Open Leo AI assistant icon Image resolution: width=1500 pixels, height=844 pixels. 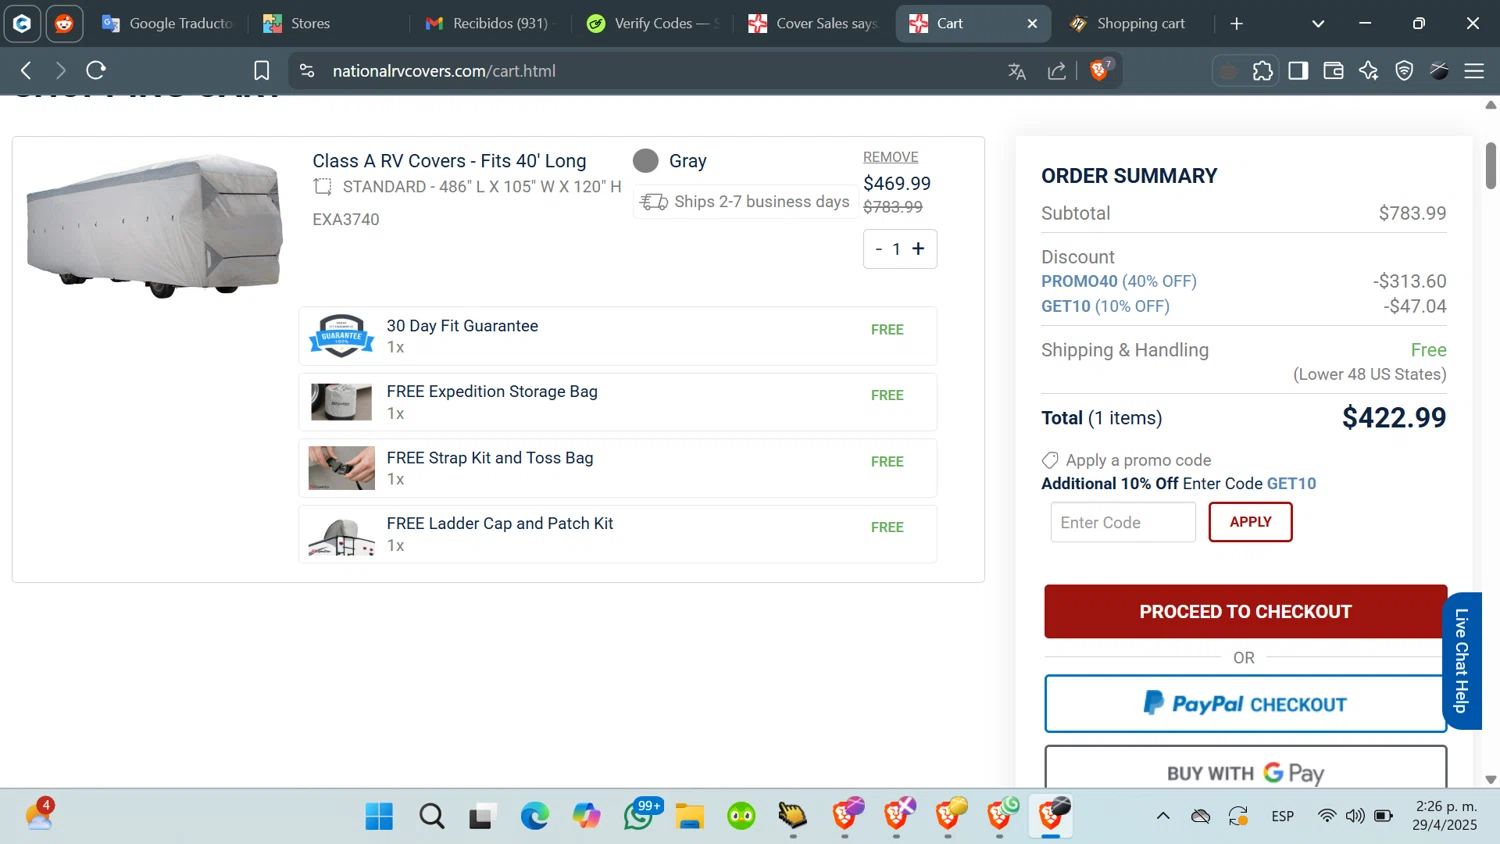coord(1369,71)
